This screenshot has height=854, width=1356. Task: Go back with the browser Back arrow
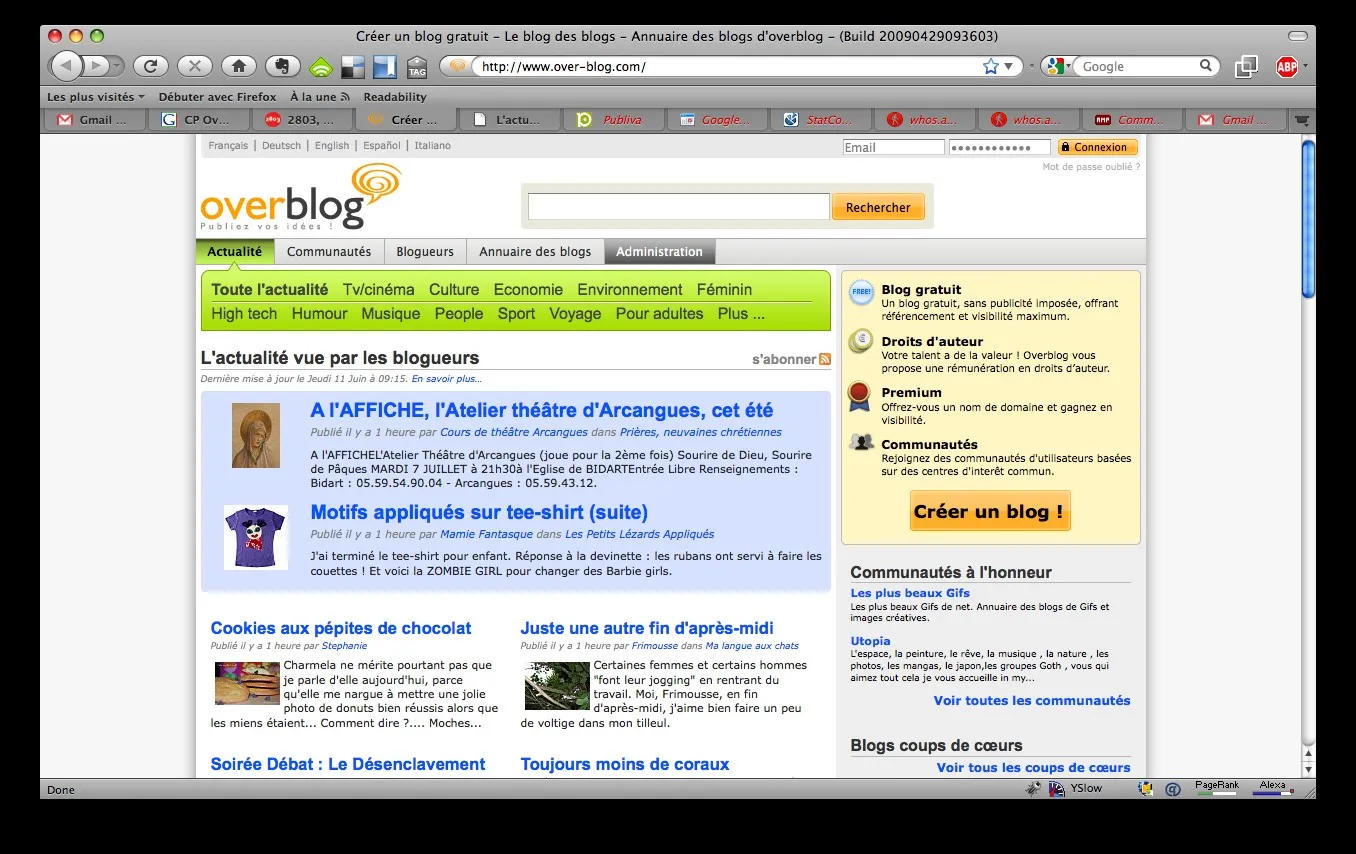tap(66, 66)
